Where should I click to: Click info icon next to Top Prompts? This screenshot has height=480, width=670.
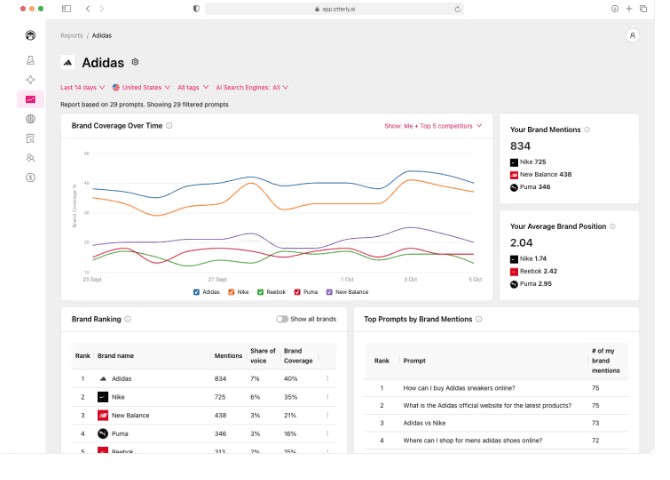[479, 319]
